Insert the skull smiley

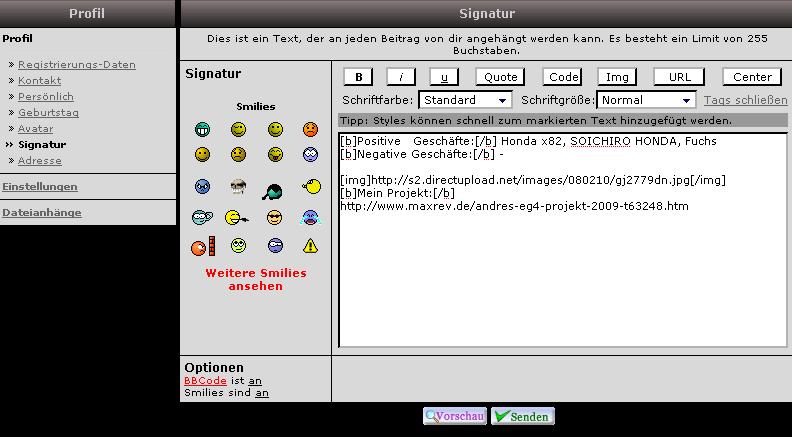(238, 187)
